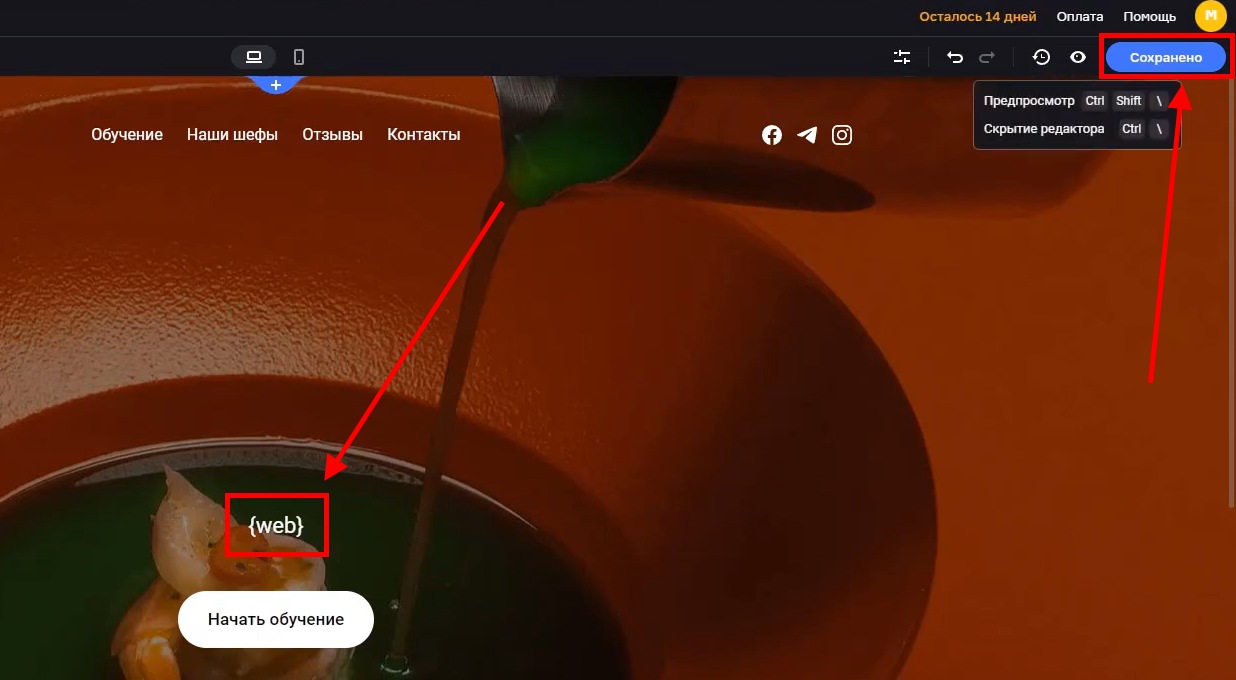Click the undo arrow
This screenshot has height=680, width=1236.
tap(955, 57)
